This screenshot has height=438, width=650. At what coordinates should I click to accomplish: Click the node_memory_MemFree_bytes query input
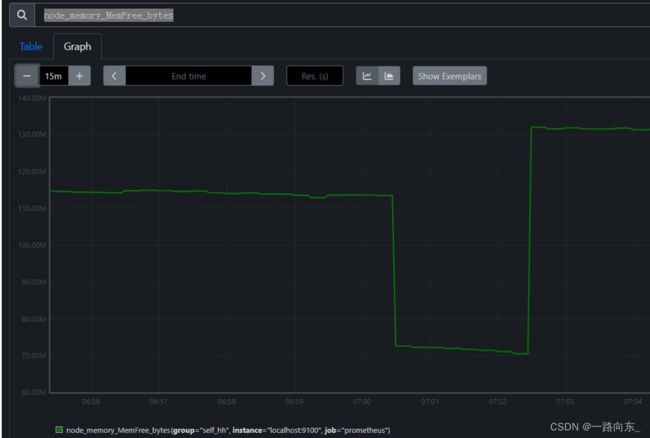tap(342, 15)
